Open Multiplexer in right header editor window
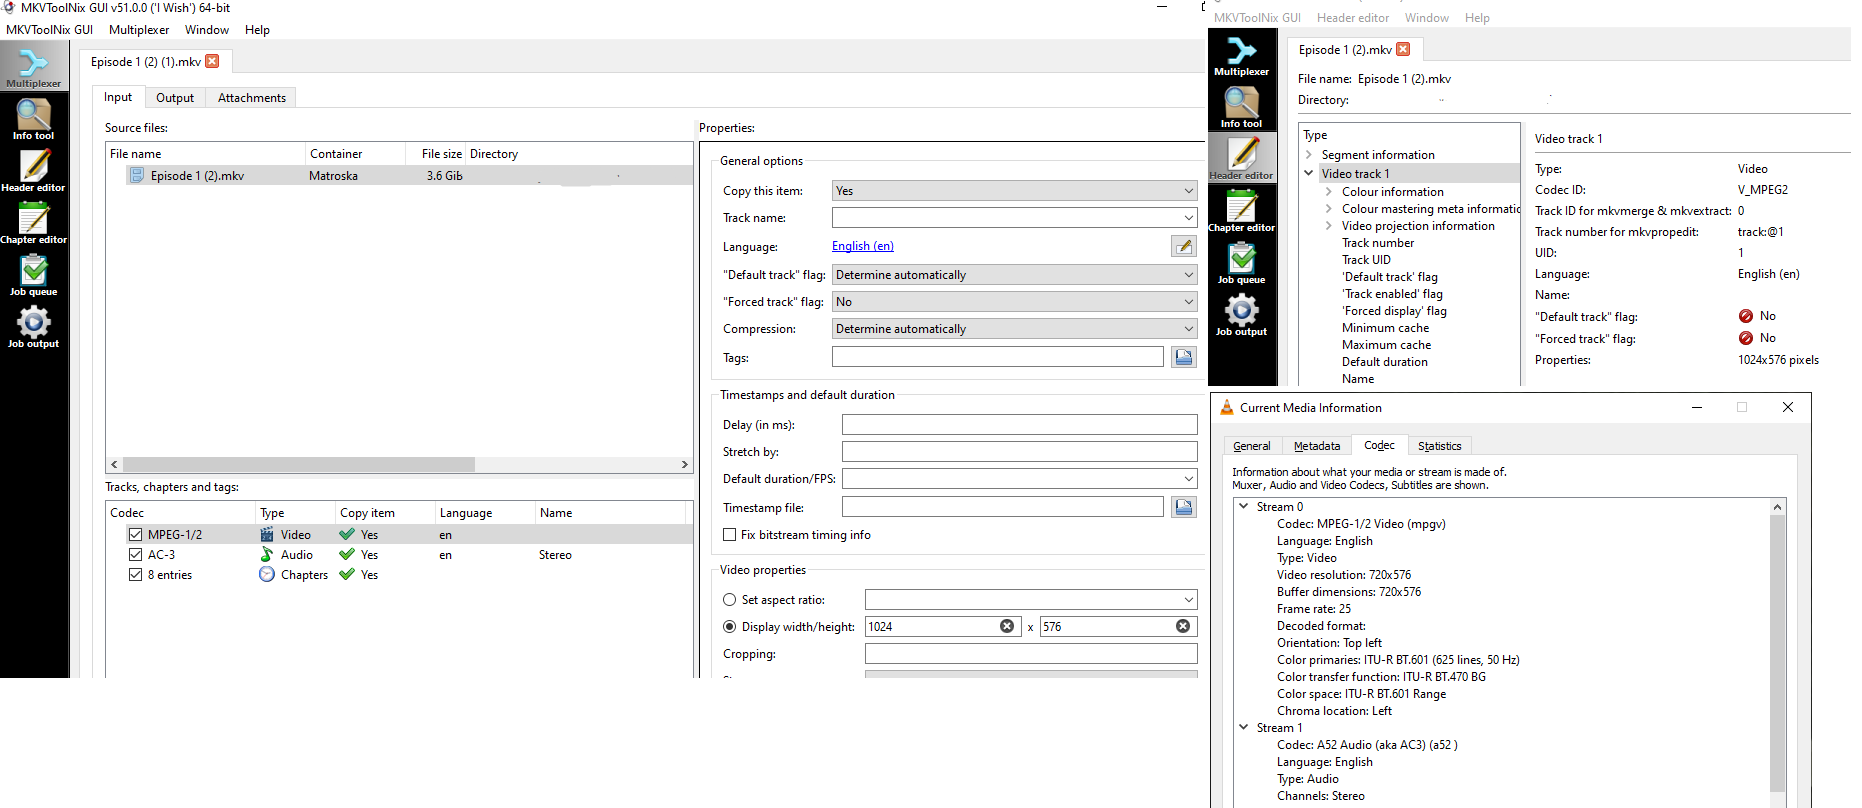This screenshot has height=808, width=1862. [1242, 56]
